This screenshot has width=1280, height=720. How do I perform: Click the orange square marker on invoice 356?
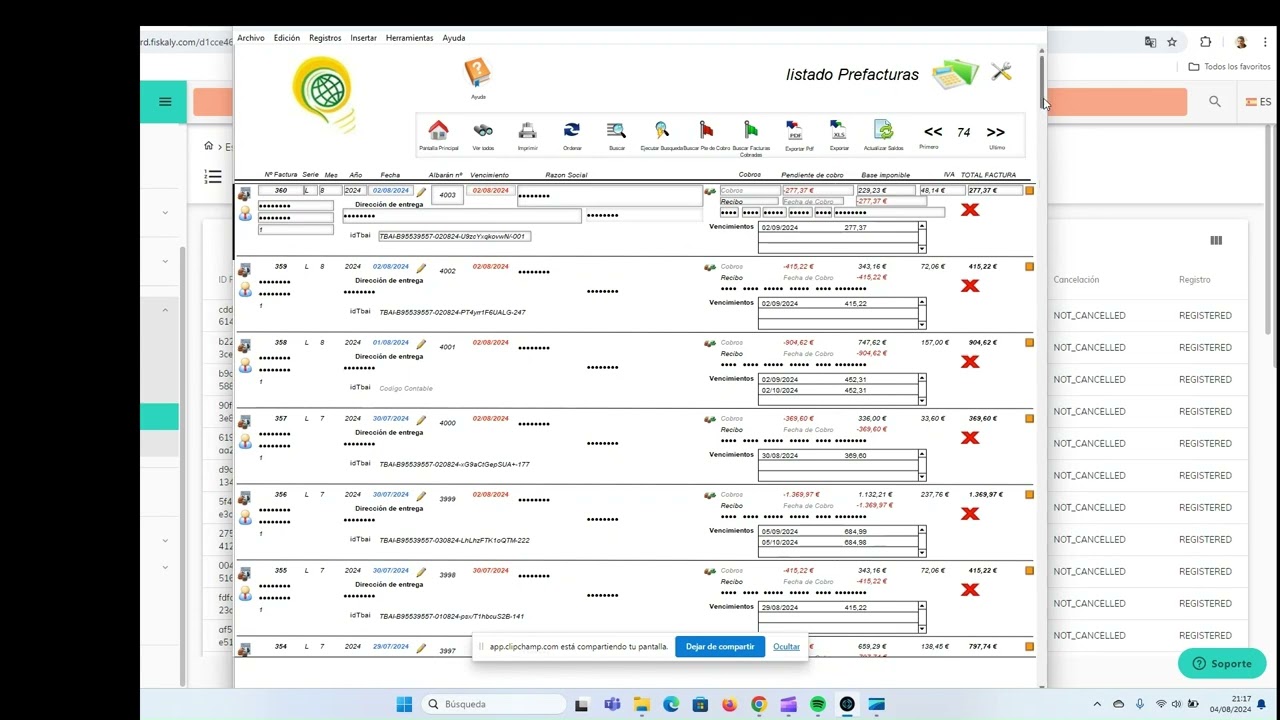1030,494
